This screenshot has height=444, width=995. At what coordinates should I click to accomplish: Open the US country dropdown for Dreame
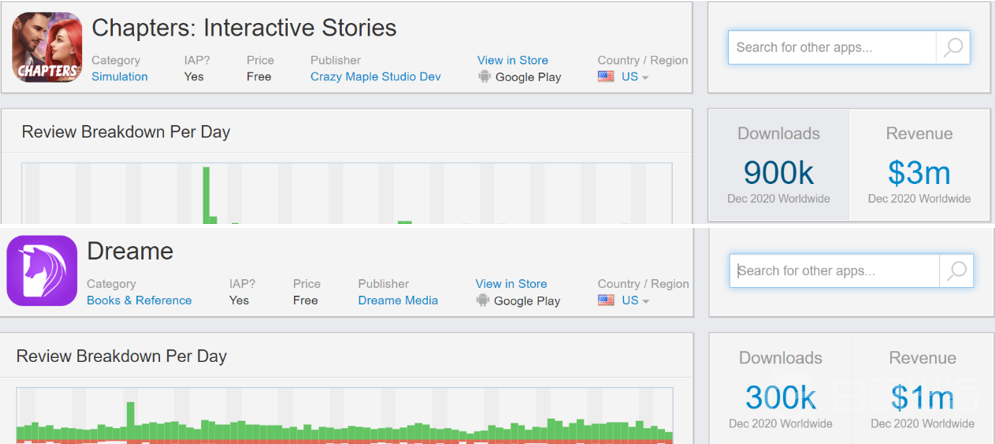635,300
